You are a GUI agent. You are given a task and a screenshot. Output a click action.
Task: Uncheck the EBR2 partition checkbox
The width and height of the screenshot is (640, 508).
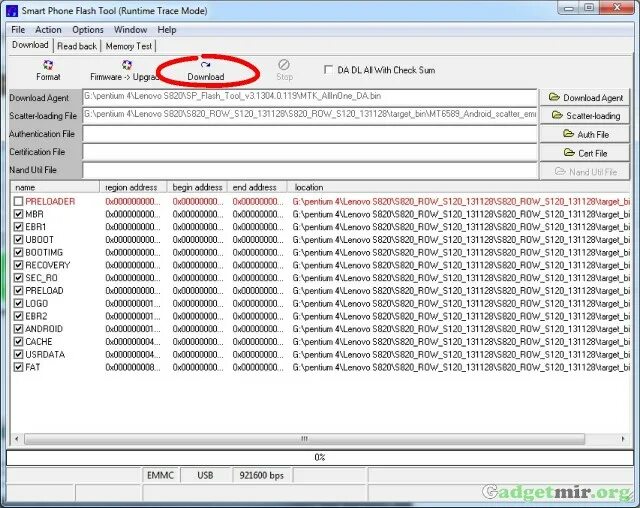[x=18, y=316]
